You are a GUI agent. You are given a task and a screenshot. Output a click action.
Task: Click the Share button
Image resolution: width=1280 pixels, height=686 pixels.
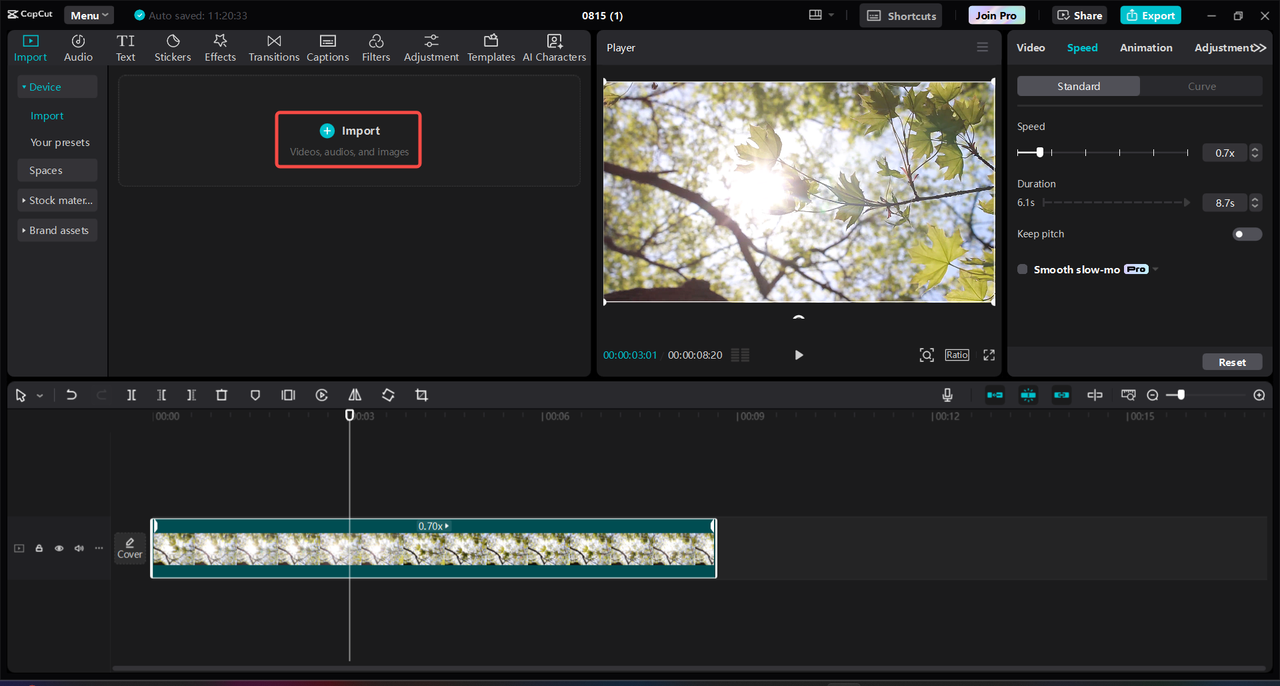point(1078,15)
